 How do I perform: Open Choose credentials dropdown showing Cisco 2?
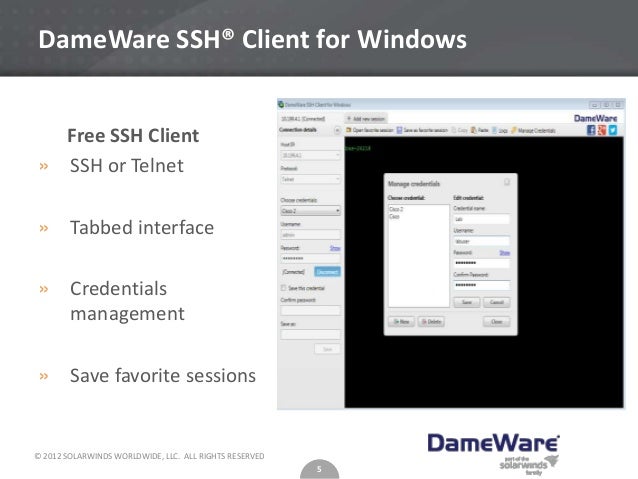310,211
